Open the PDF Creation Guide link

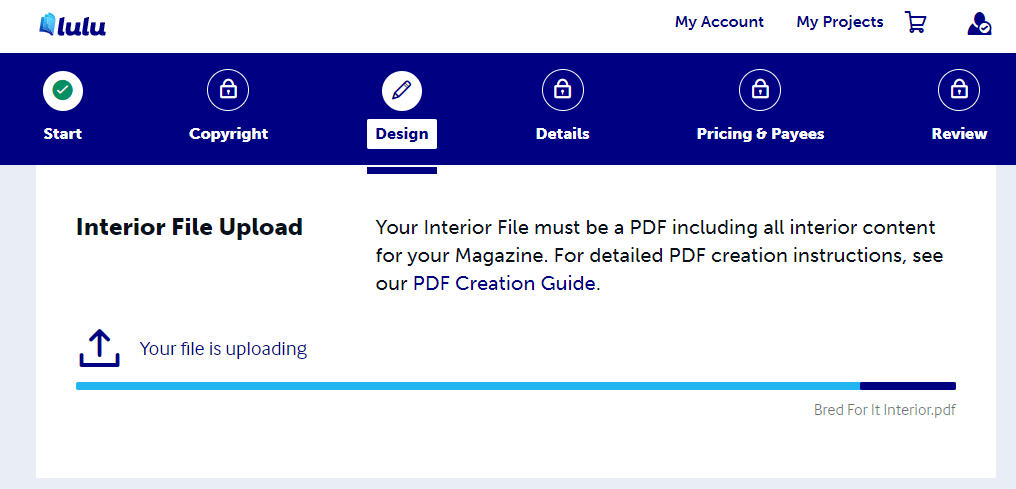click(x=505, y=283)
